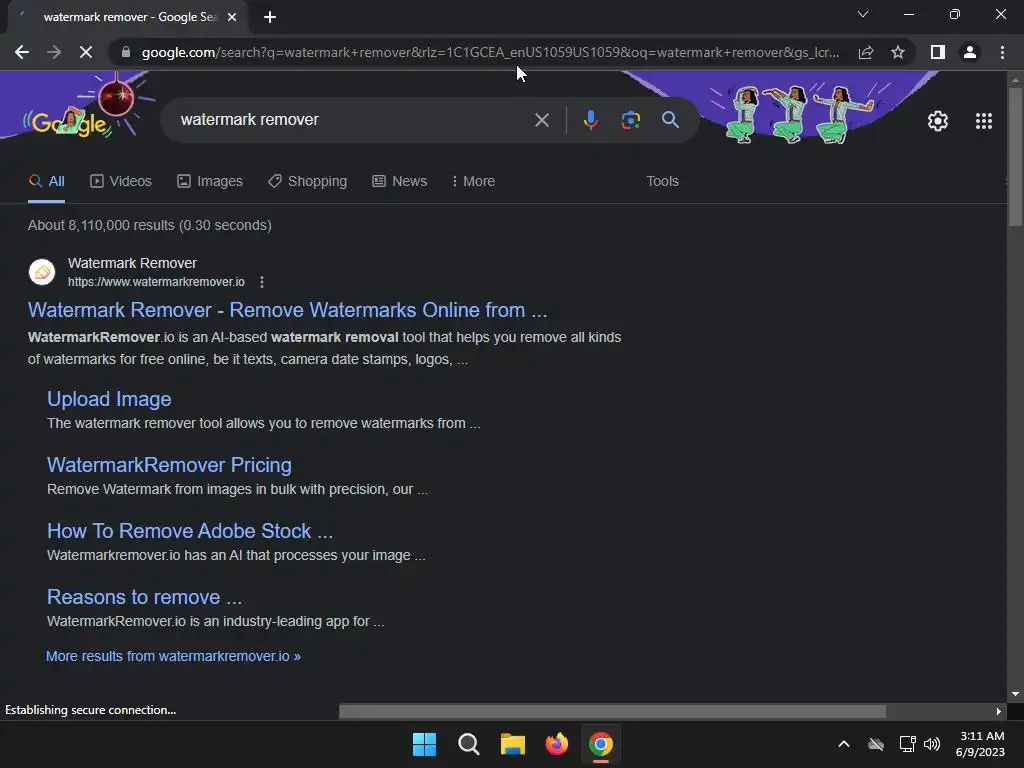
Task: Click the scroll down arrow
Action: [1015, 694]
